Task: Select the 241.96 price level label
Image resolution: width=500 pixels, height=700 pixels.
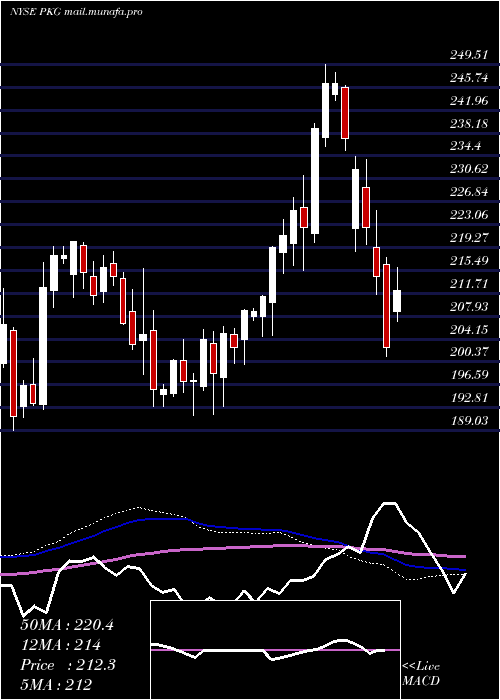Action: 469,101
